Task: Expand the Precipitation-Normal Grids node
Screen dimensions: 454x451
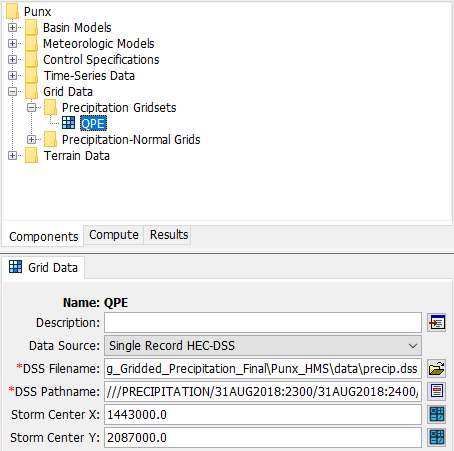Action: [31, 139]
